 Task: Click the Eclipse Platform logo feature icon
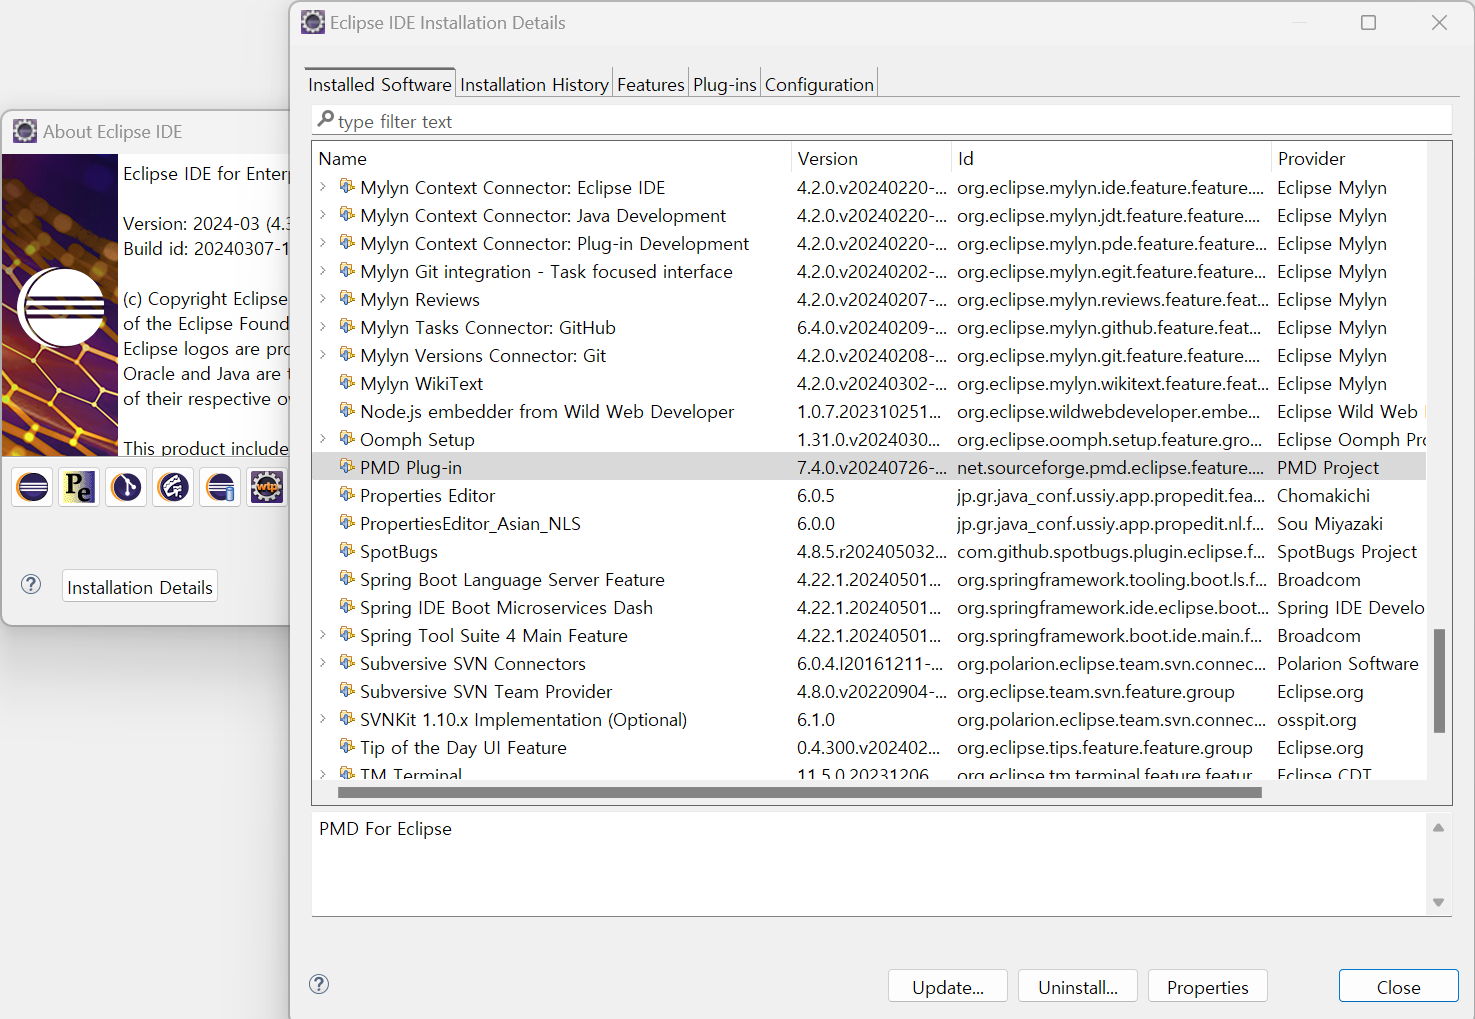pyautogui.click(x=33, y=487)
